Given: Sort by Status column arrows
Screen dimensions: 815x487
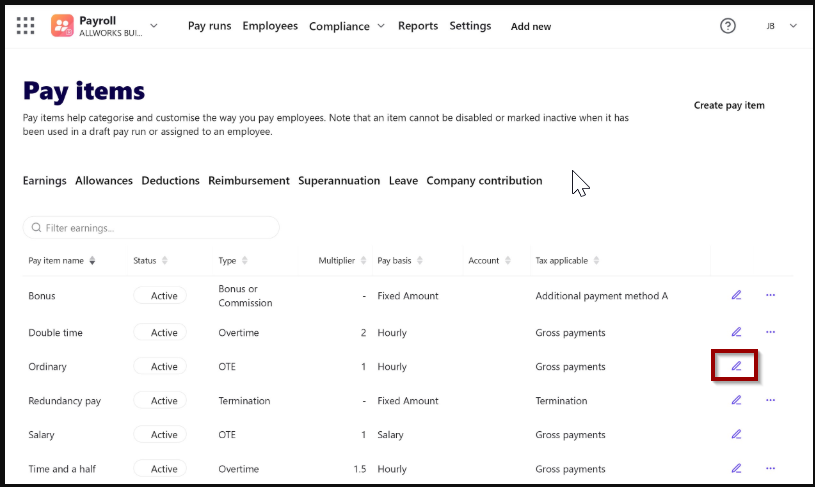Looking at the screenshot, I should click(165, 260).
